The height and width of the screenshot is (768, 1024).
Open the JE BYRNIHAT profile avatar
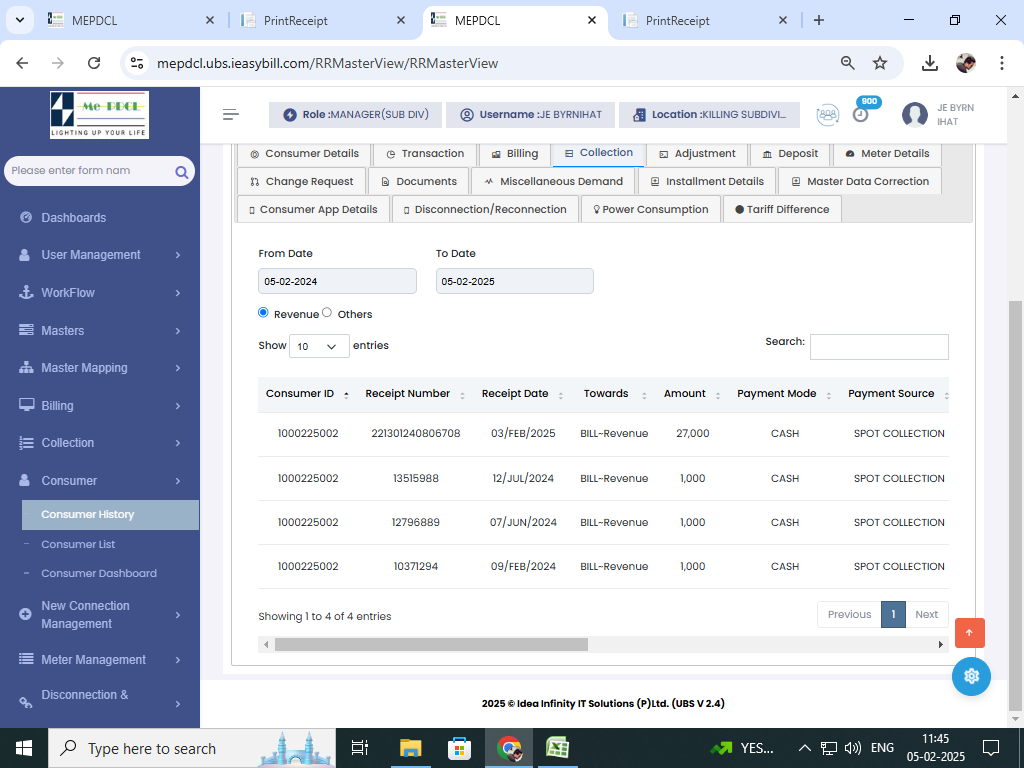tap(914, 114)
